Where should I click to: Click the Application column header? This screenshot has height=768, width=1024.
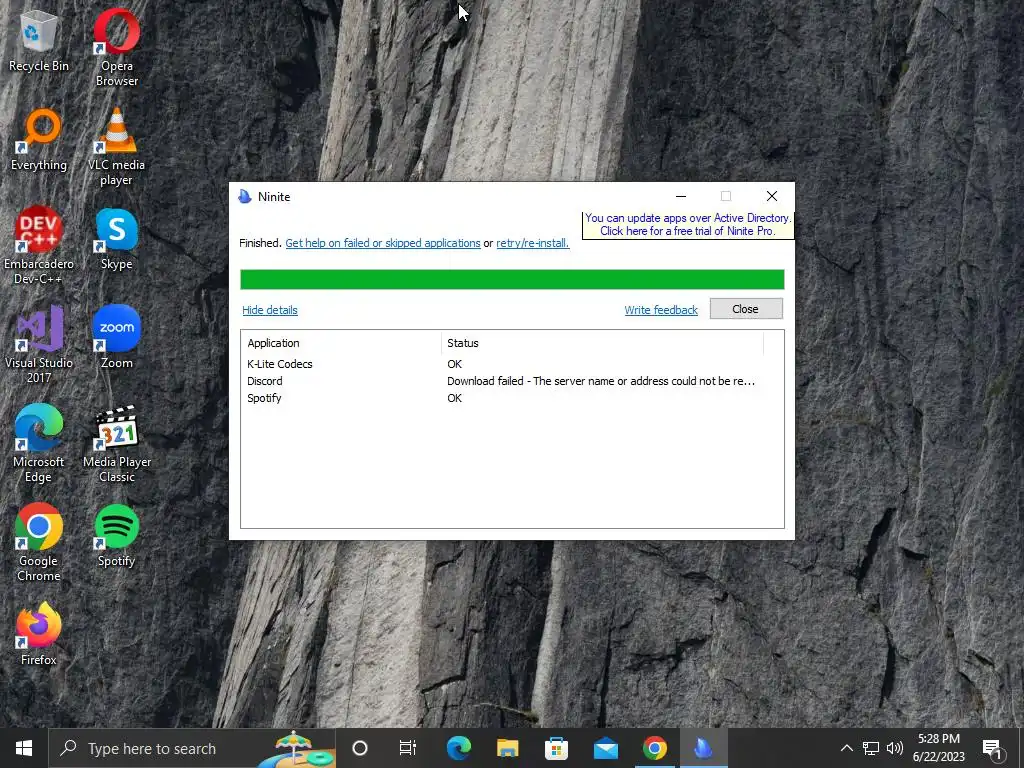(340, 343)
